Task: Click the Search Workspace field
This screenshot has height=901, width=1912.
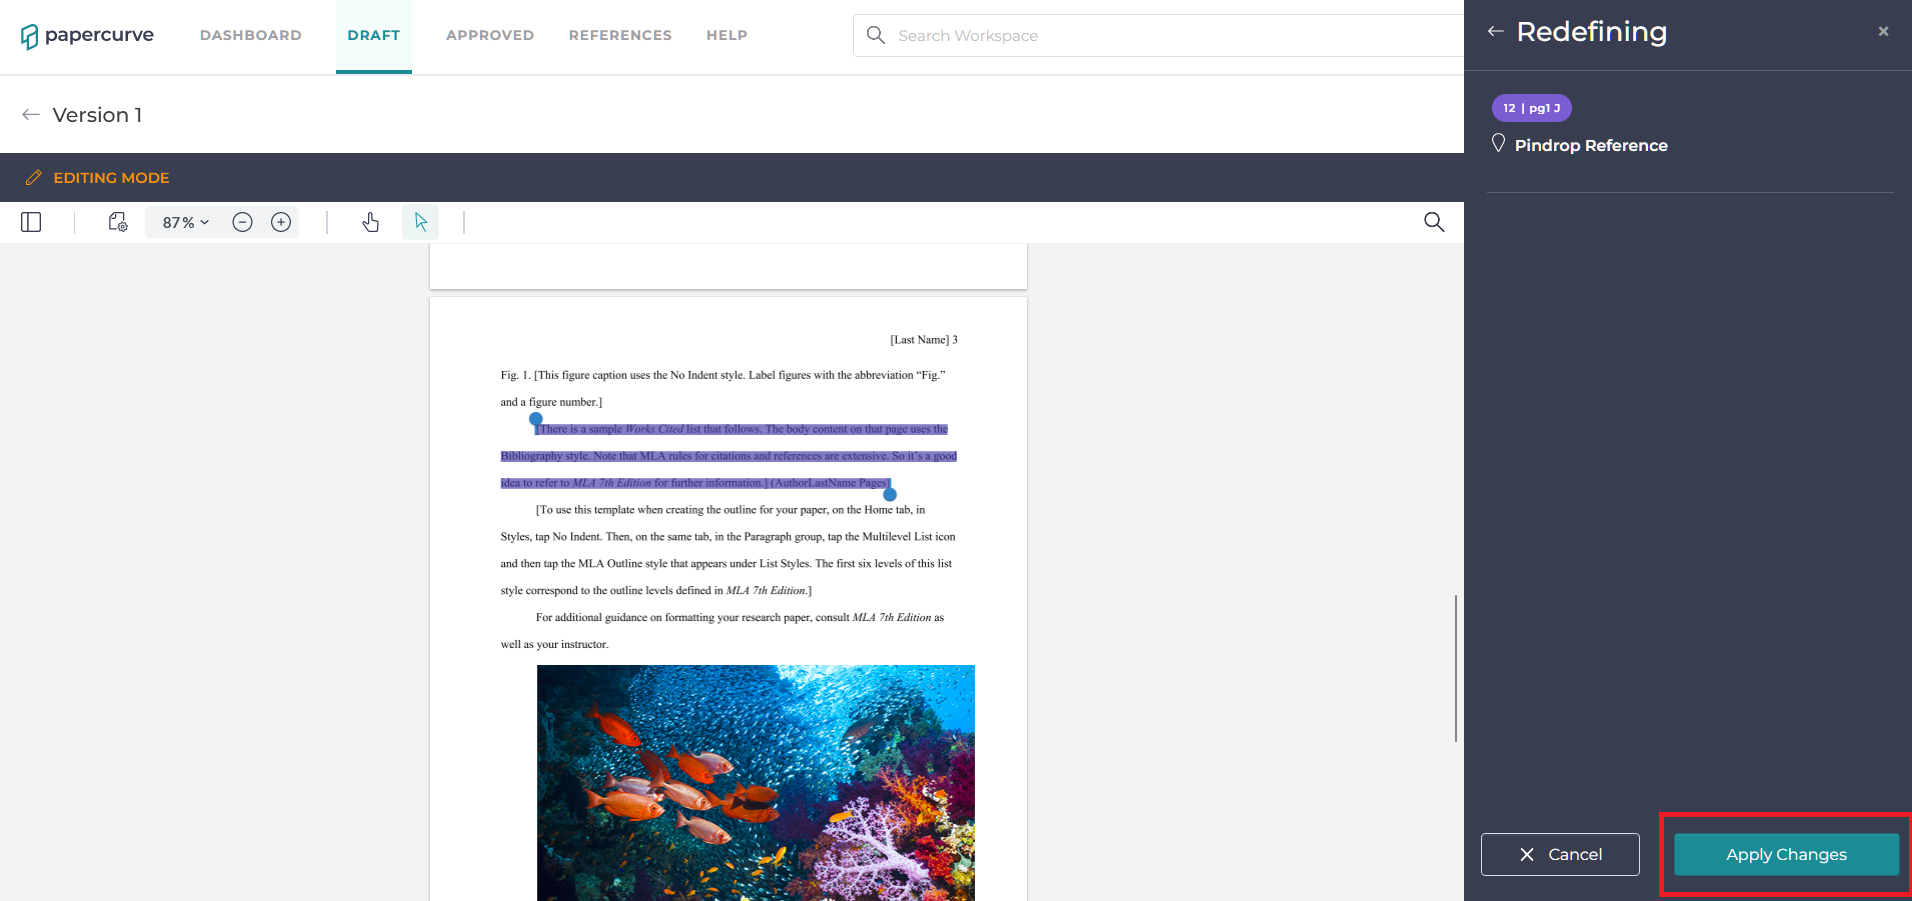Action: pyautogui.click(x=1158, y=36)
